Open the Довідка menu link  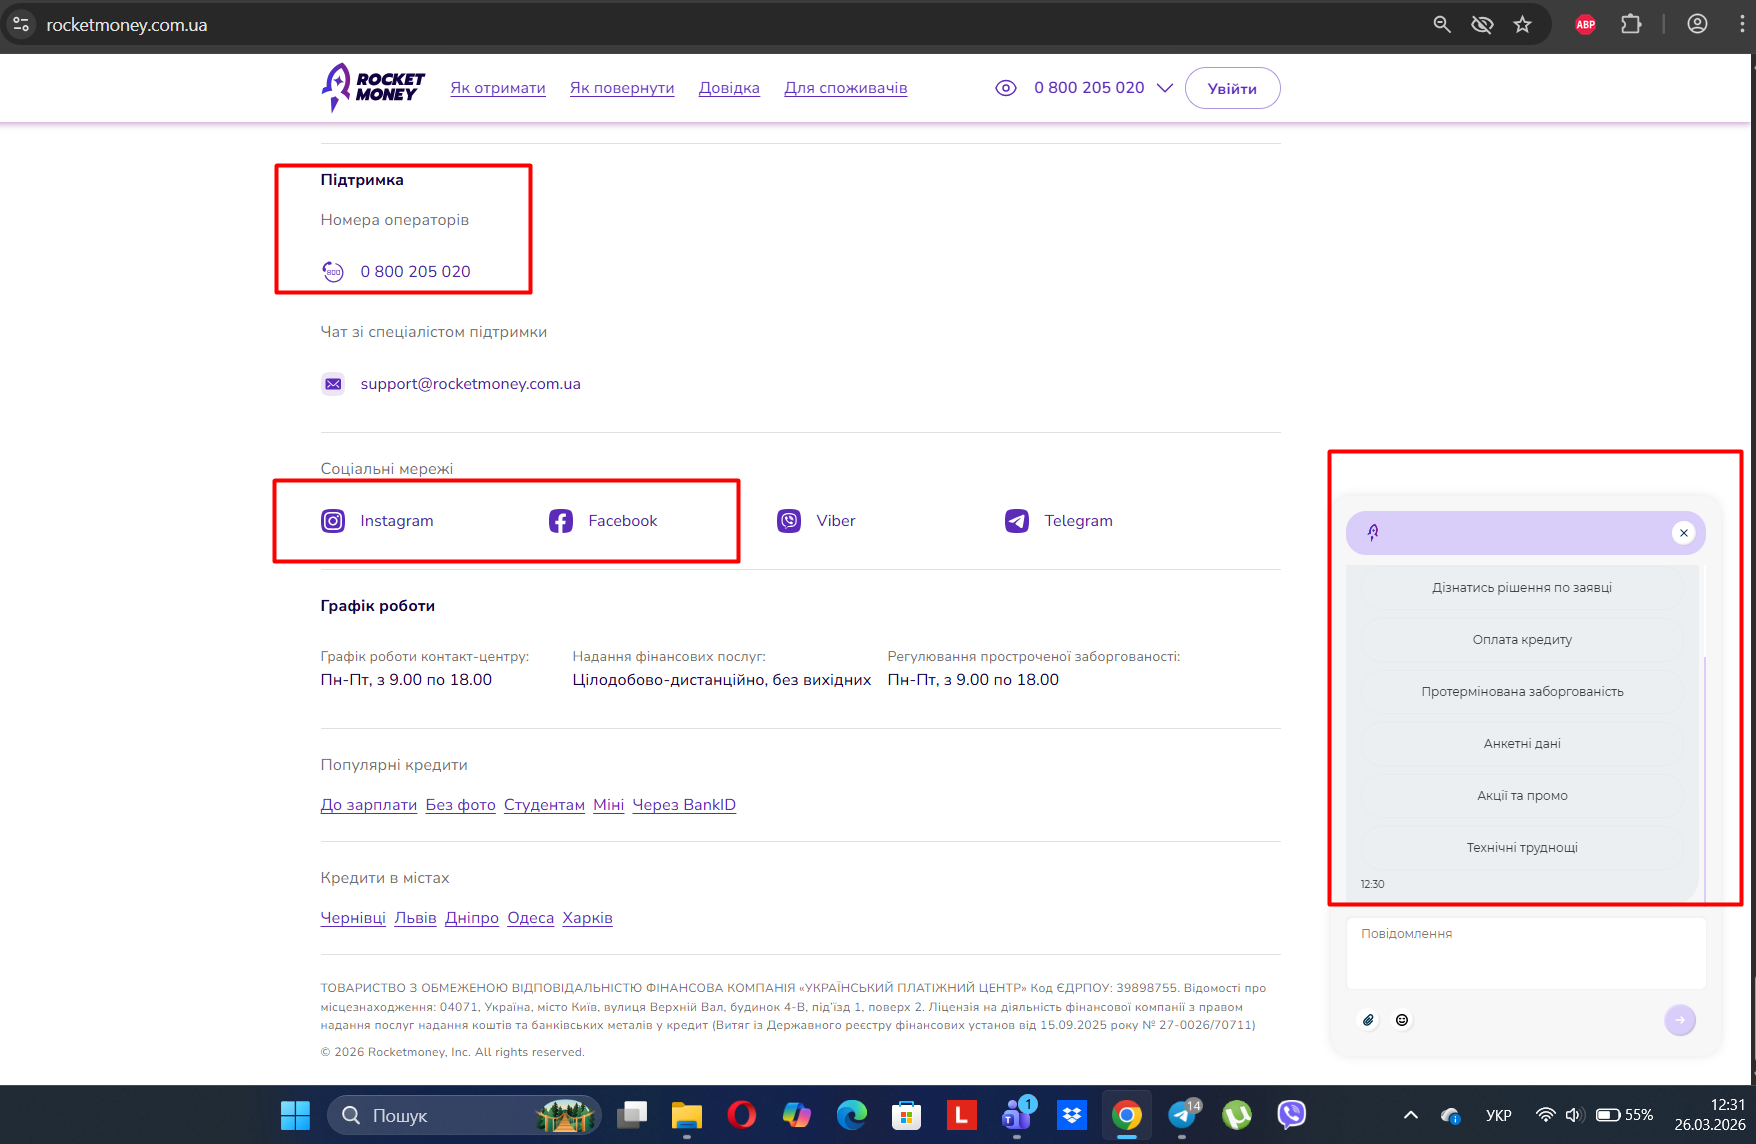(729, 88)
